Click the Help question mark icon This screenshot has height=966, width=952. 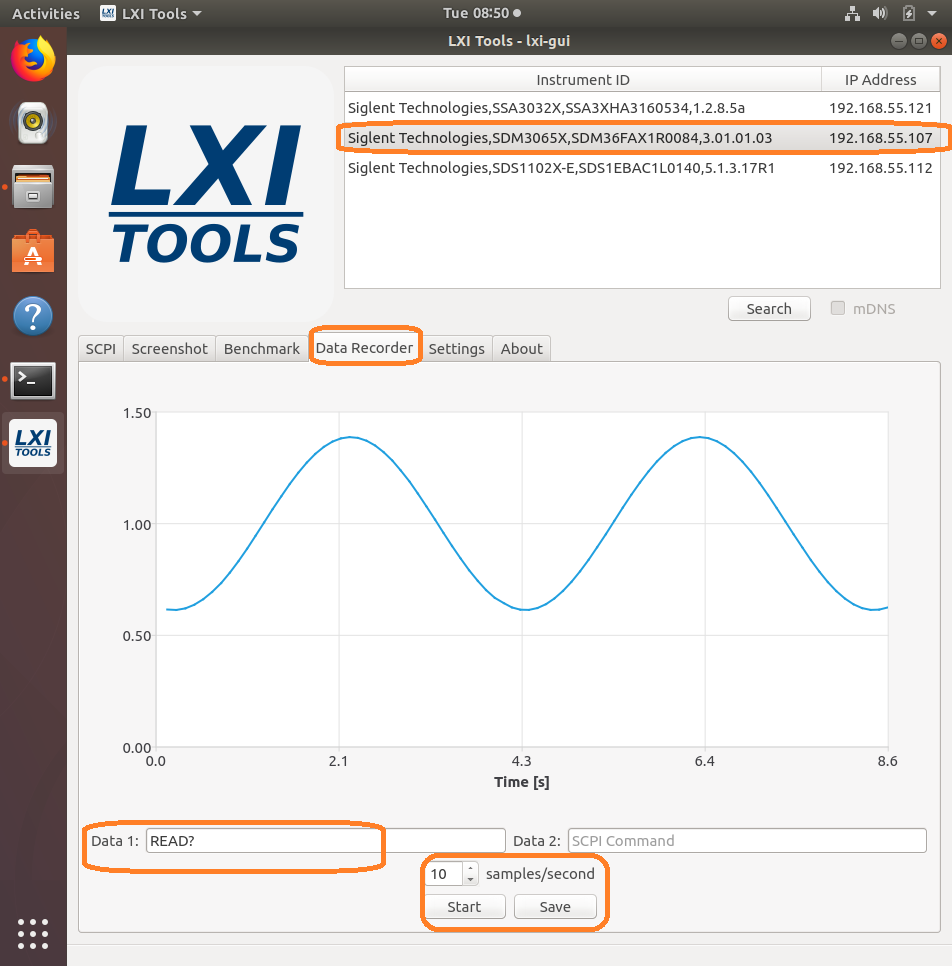[x=33, y=316]
